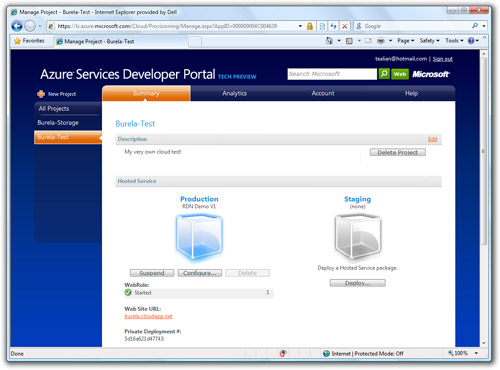
Task: Click the Search Microsoft input field
Action: point(332,74)
